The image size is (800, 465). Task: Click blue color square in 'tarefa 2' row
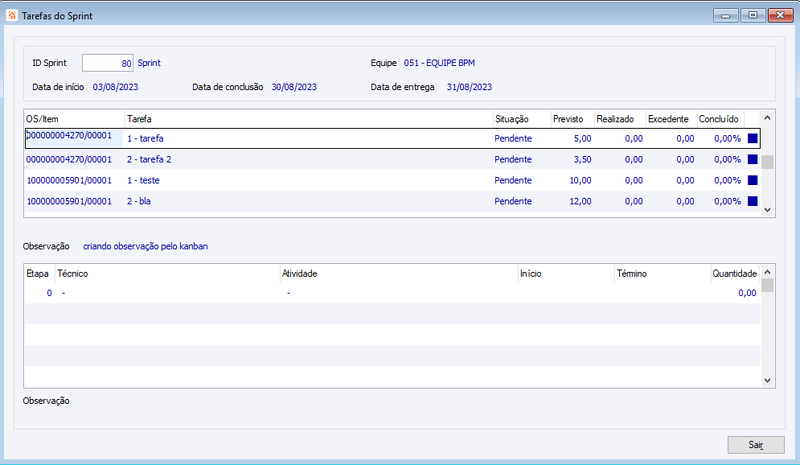click(753, 159)
